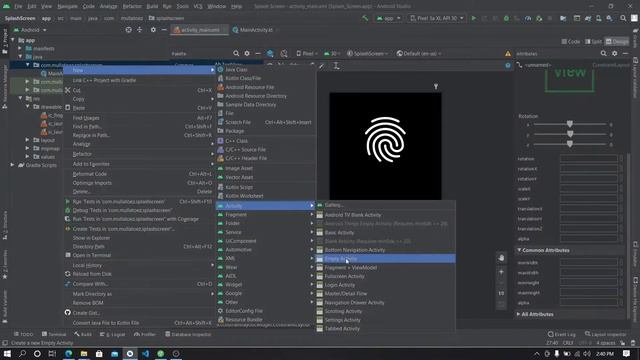640x360 pixels.
Task: Click the hammer Make Project icon
Action: (365, 18)
